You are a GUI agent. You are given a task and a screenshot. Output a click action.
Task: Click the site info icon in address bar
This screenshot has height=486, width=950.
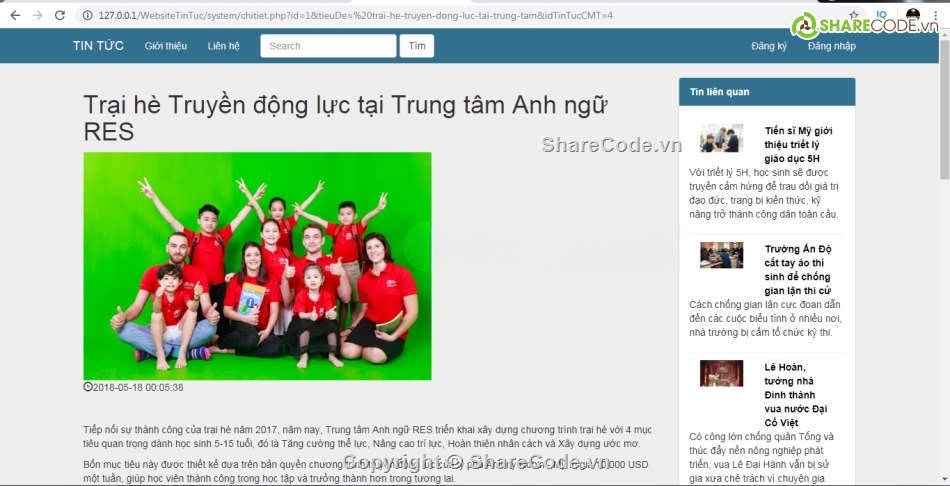[x=87, y=15]
